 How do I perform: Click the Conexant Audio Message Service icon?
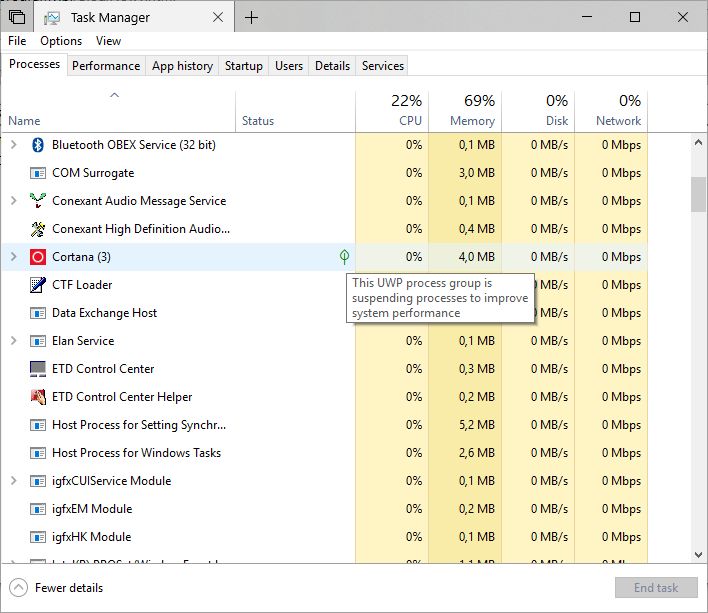[38, 200]
